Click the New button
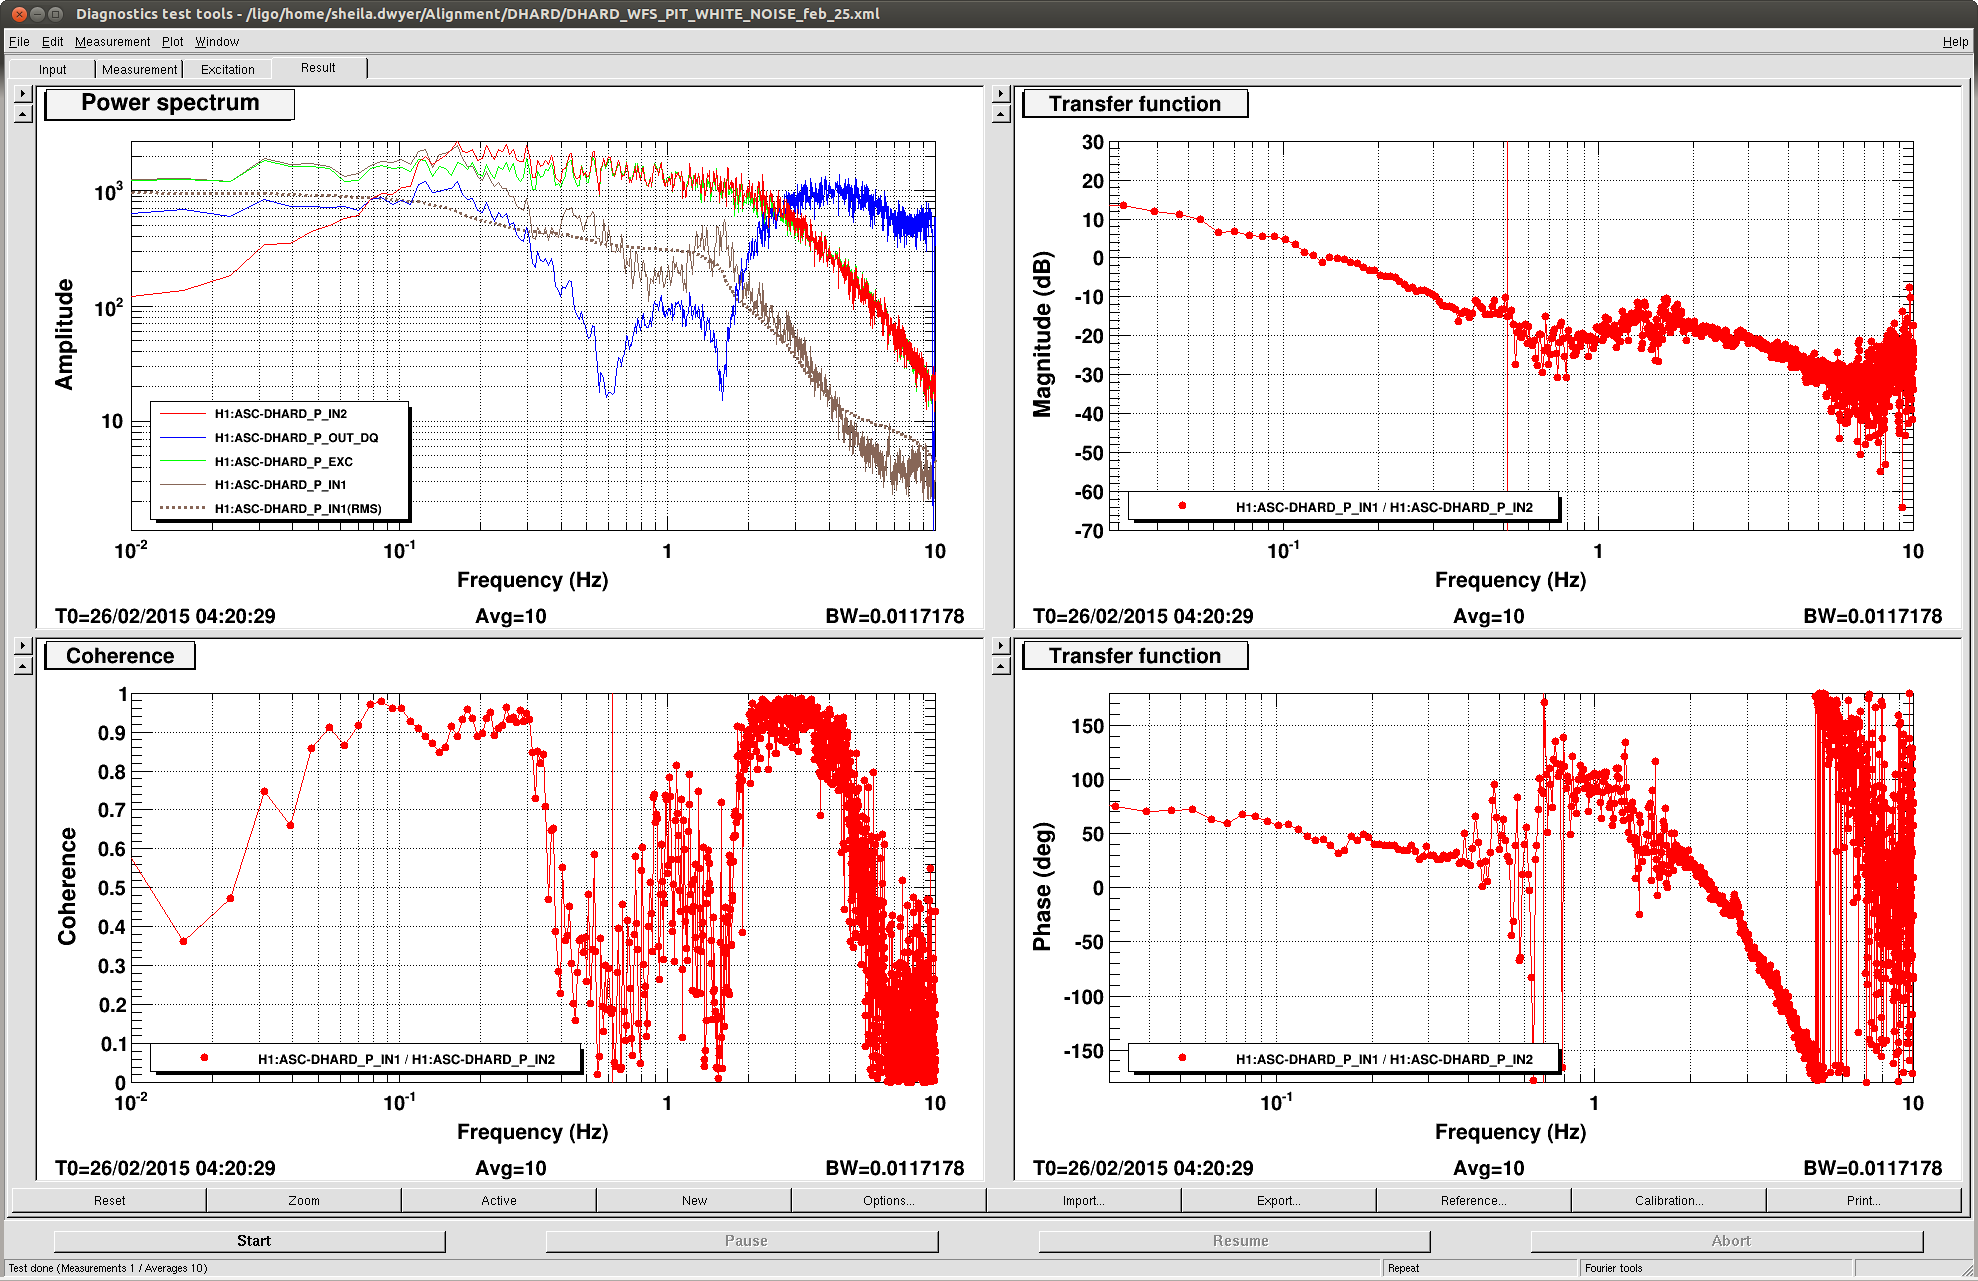The width and height of the screenshot is (1978, 1281). (694, 1200)
